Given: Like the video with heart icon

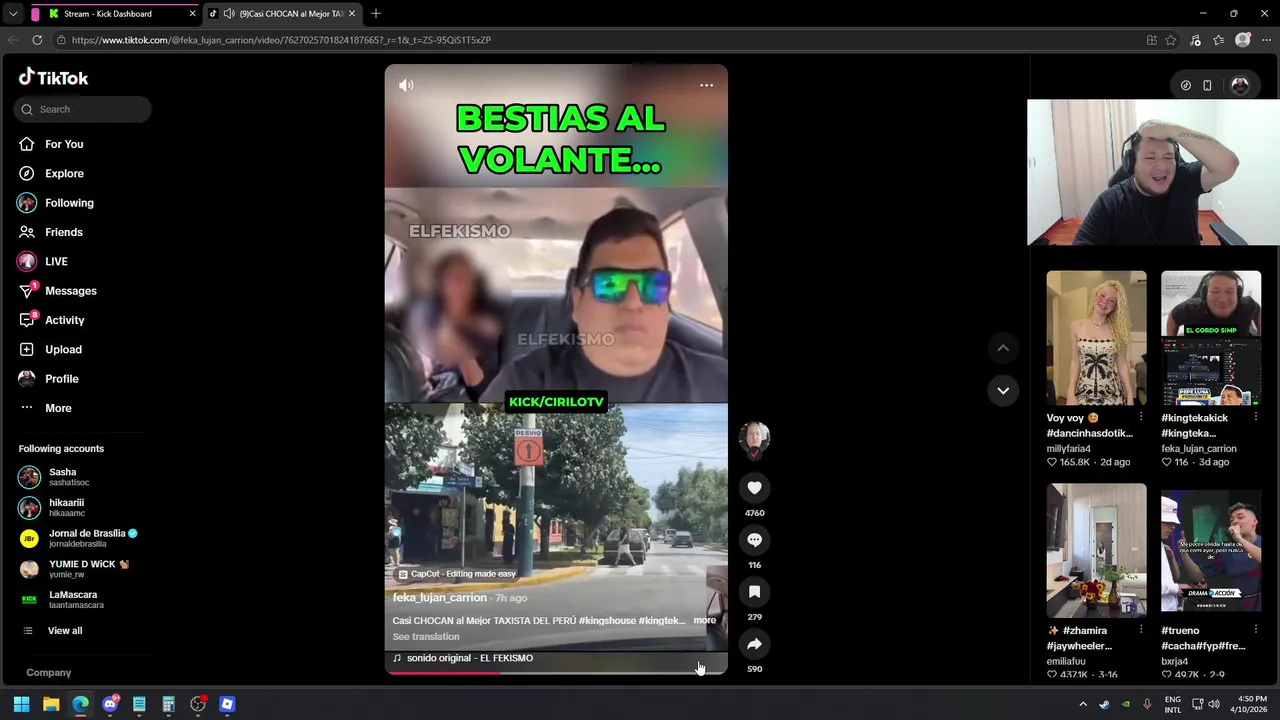Looking at the screenshot, I should click(x=754, y=488).
